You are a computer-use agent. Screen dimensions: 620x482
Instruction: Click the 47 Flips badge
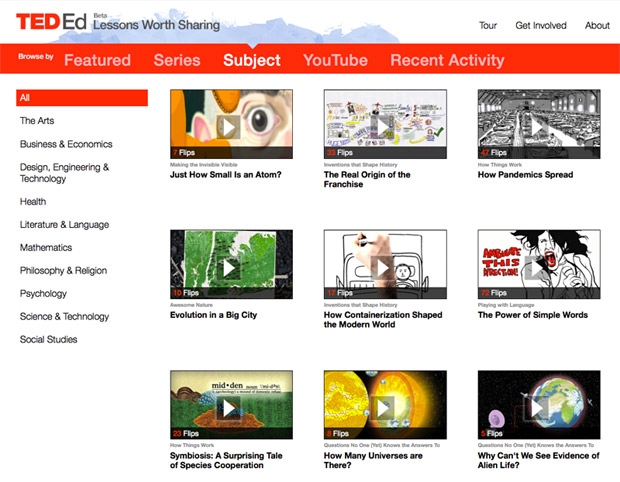[x=493, y=153]
